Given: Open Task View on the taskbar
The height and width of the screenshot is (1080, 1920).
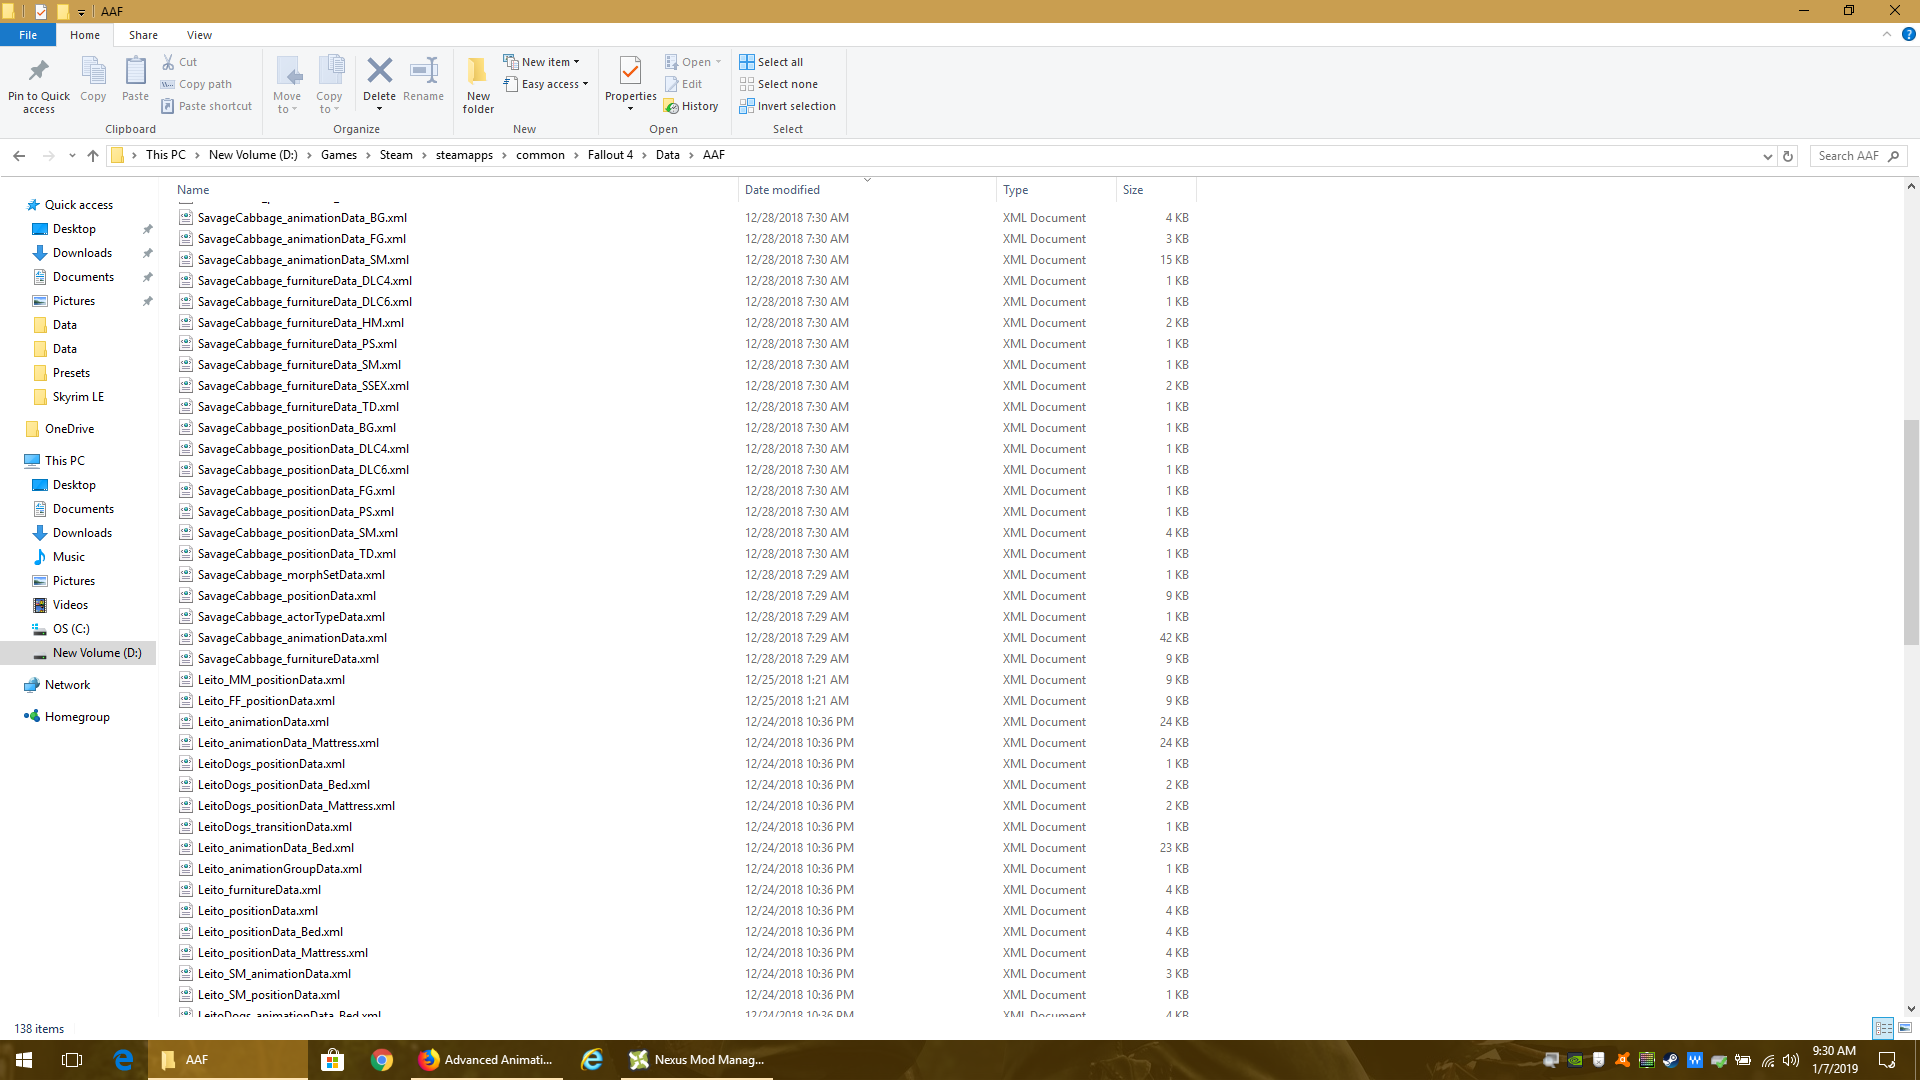Looking at the screenshot, I should [72, 1060].
